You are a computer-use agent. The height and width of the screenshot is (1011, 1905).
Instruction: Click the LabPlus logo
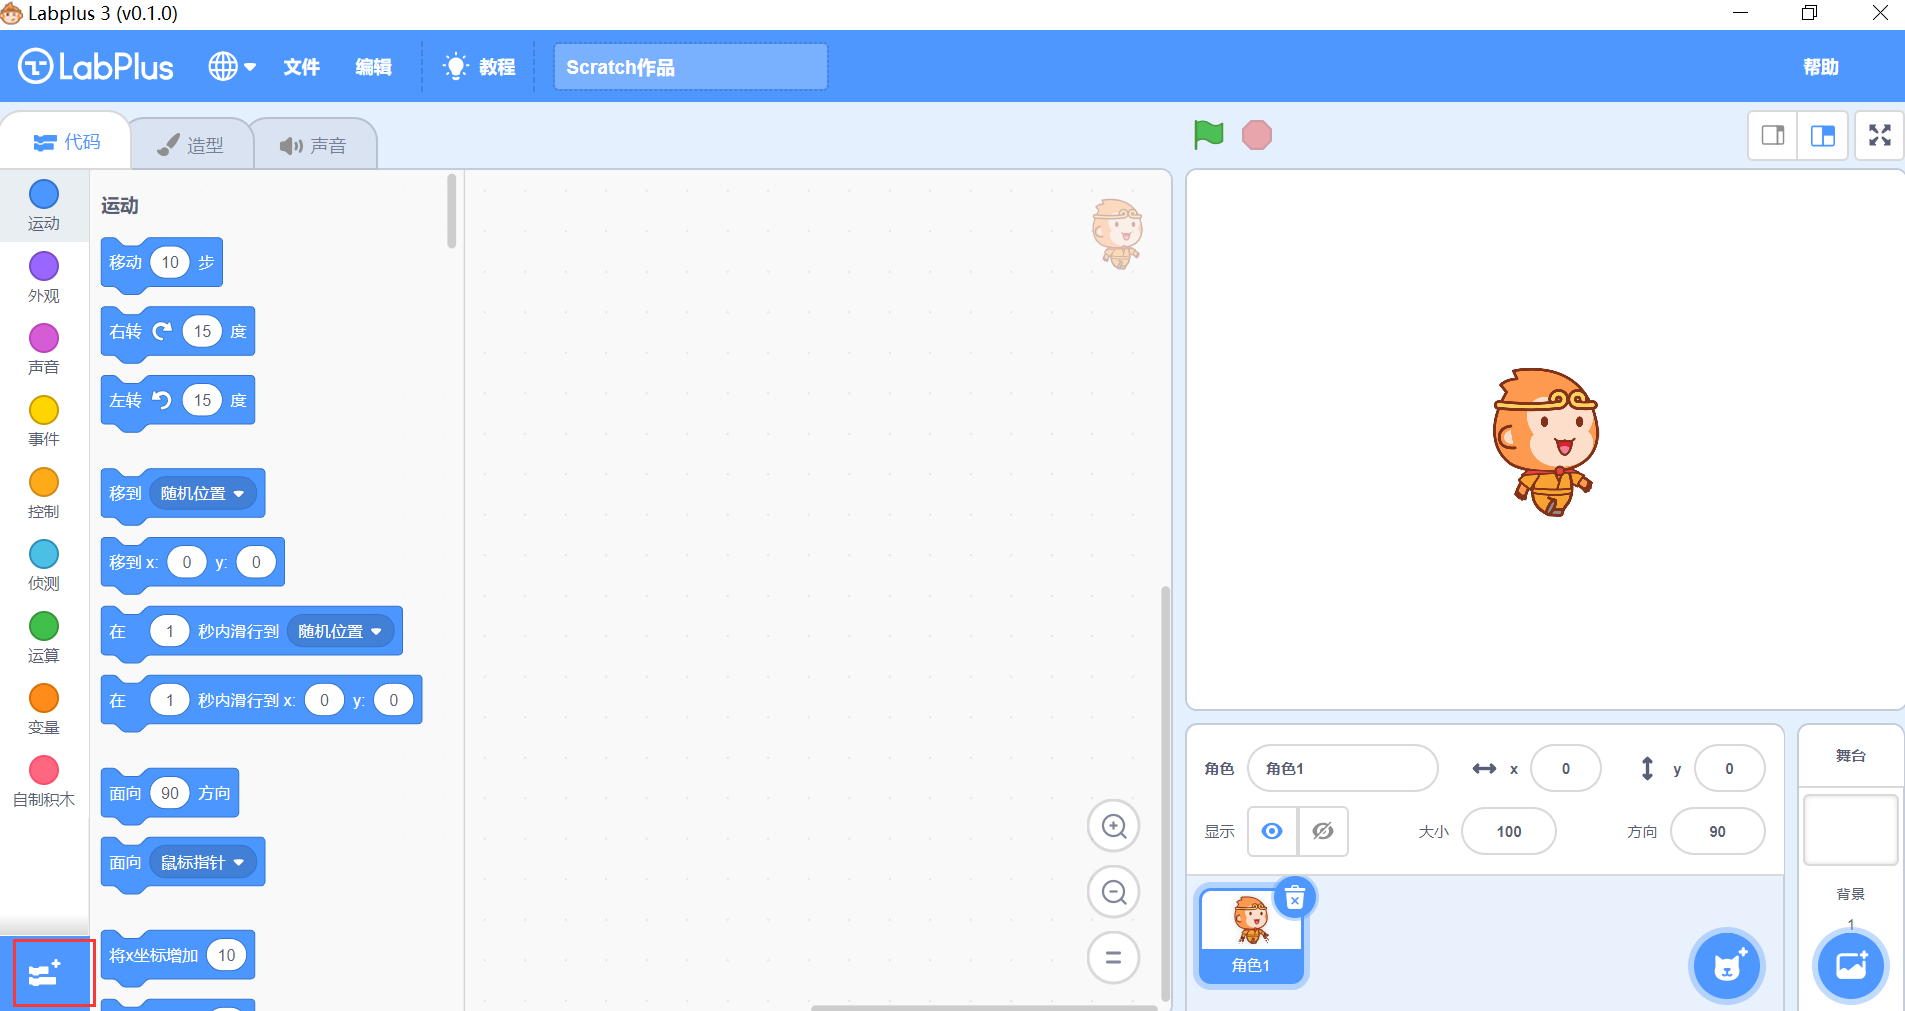tap(96, 67)
